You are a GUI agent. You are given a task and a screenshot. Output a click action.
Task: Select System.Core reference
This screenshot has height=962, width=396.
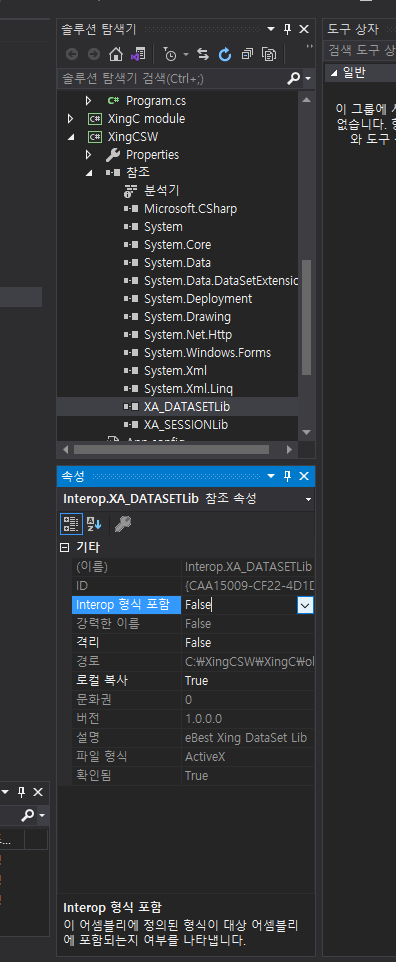click(177, 244)
